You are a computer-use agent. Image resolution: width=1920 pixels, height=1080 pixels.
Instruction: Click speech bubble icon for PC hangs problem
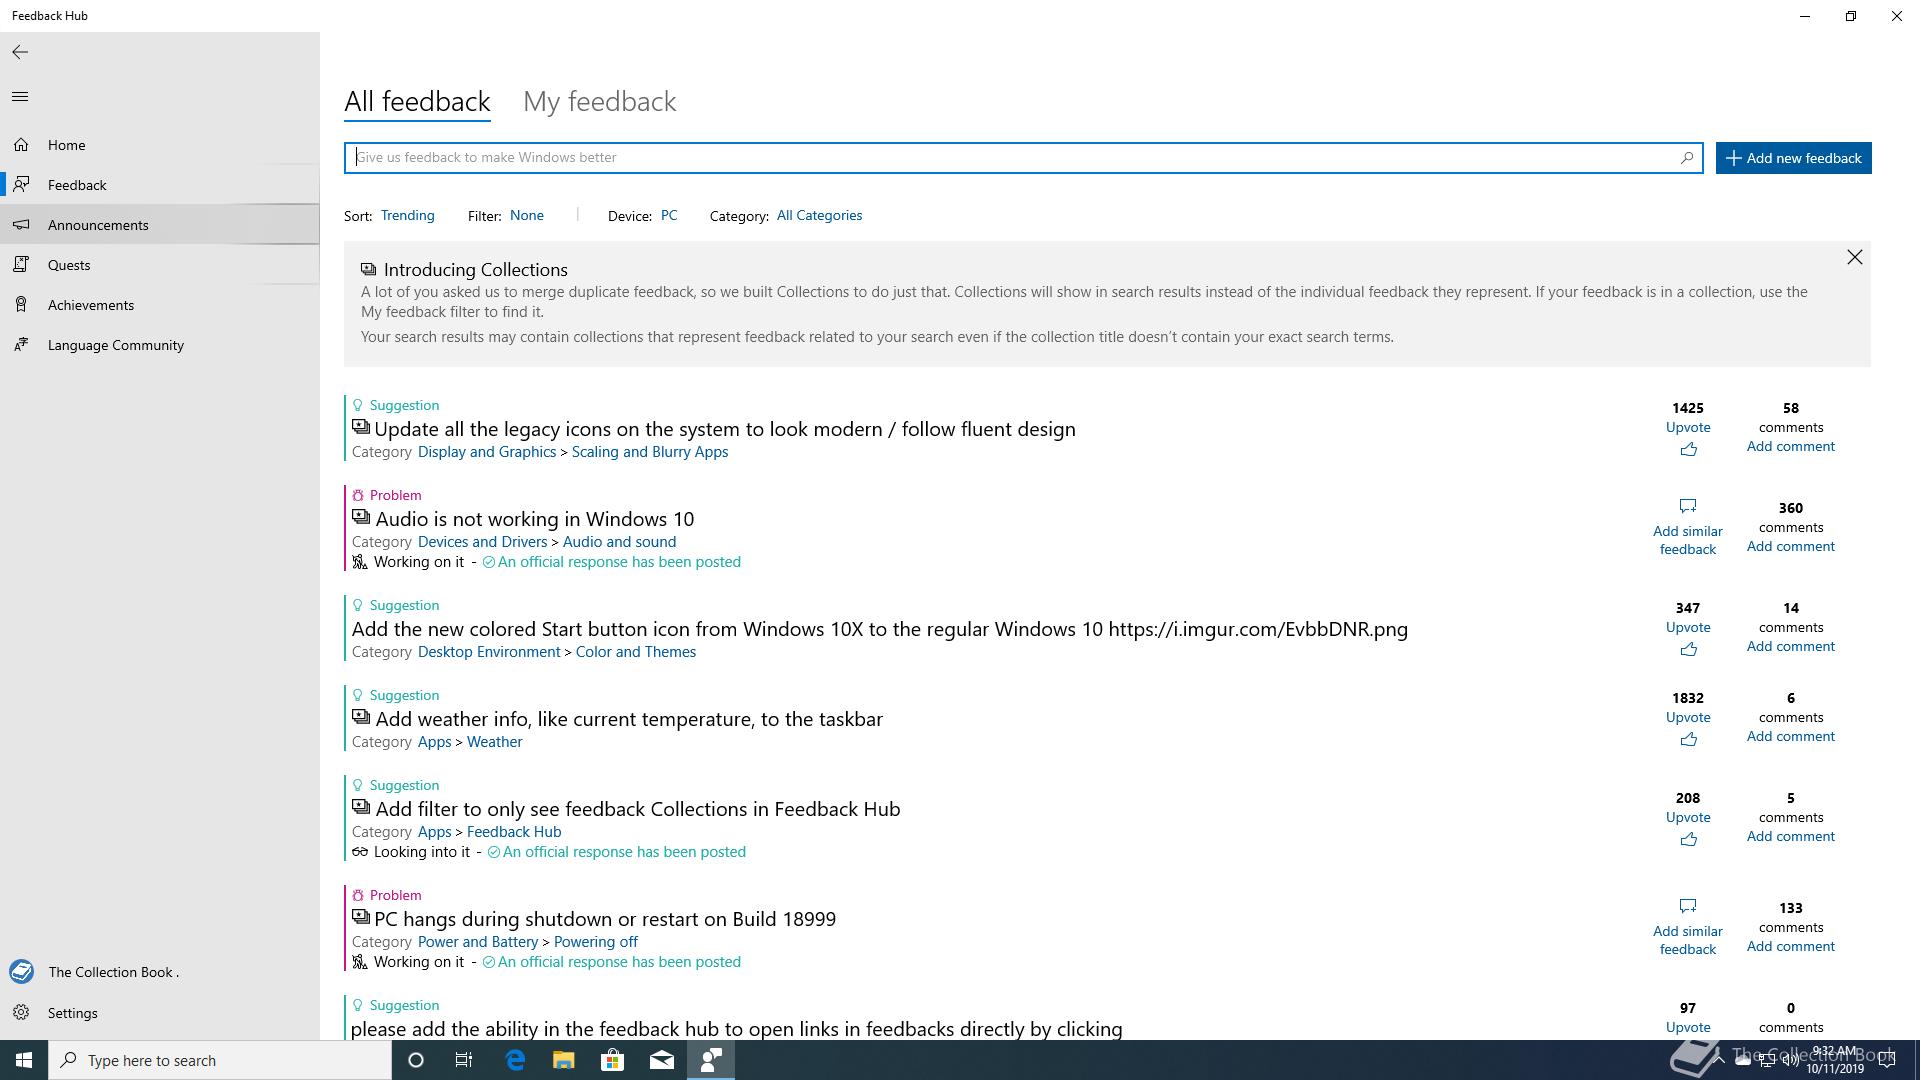pyautogui.click(x=1688, y=906)
